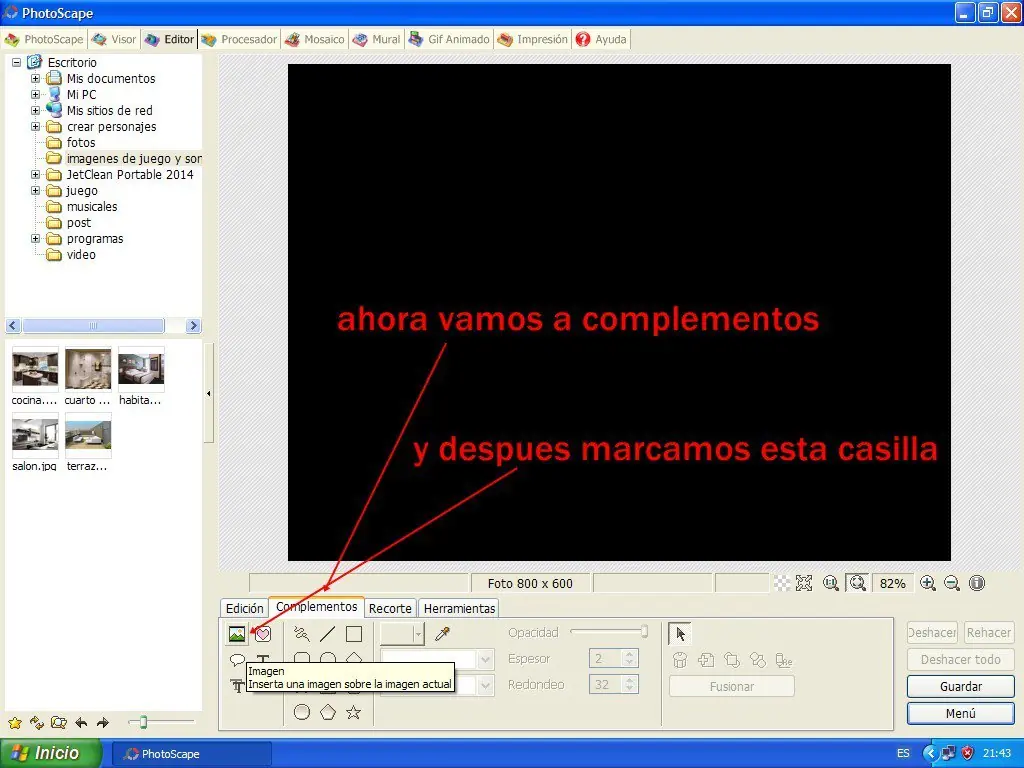The width and height of the screenshot is (1024, 768).
Task: Click the fit-to-screen zoom icon
Action: tap(857, 583)
